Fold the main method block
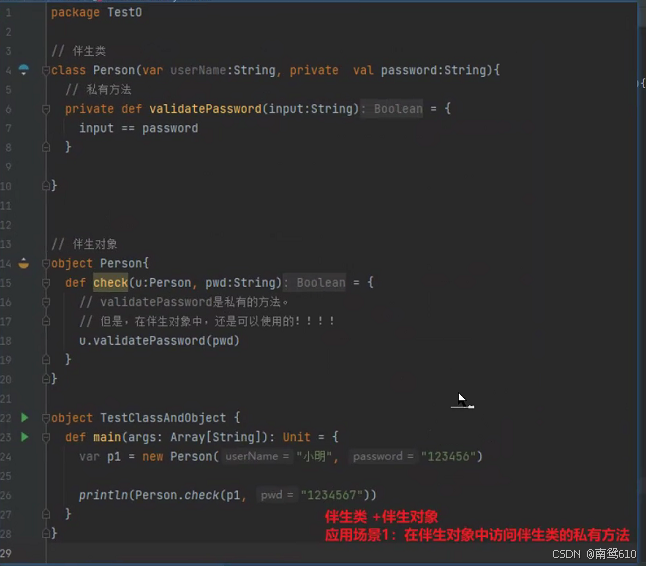This screenshot has height=566, width=646. (x=46, y=437)
